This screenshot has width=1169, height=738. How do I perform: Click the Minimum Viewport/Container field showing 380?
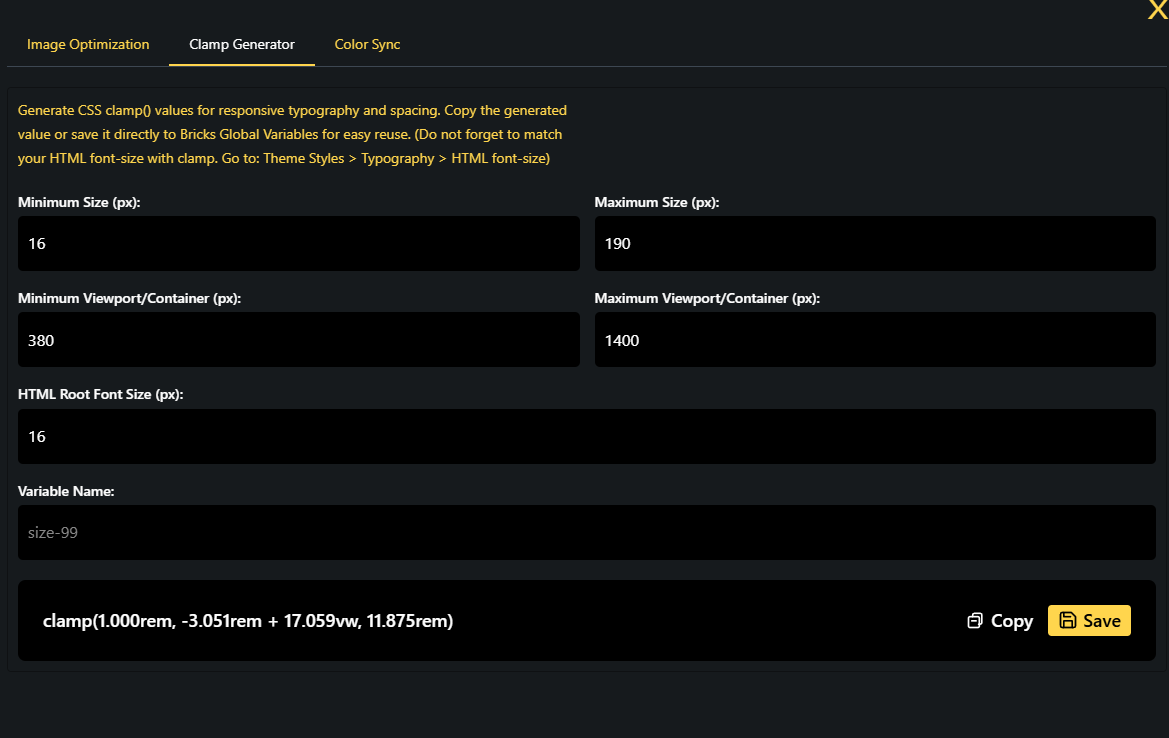tap(298, 340)
